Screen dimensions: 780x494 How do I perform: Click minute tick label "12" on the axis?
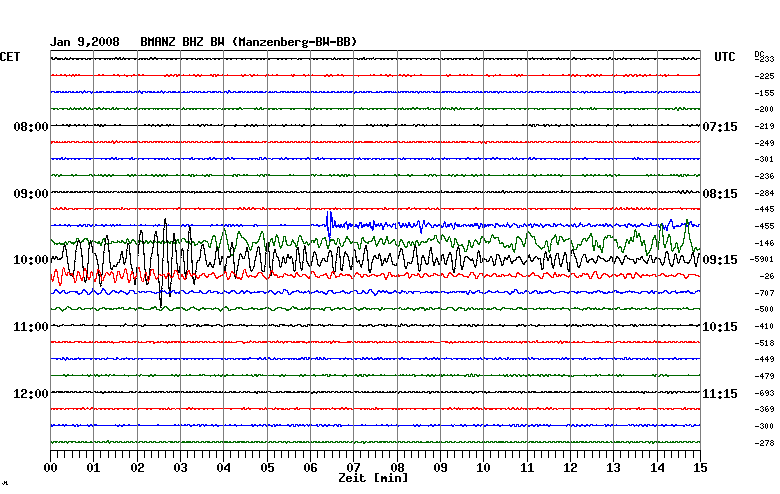point(571,468)
